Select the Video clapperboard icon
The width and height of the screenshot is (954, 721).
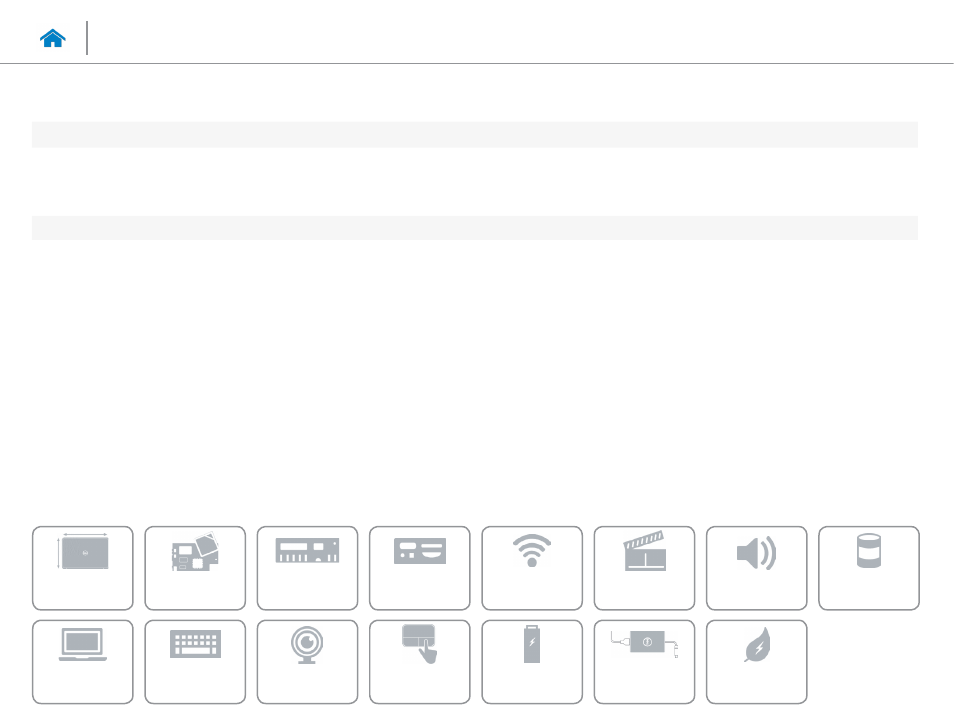644,568
